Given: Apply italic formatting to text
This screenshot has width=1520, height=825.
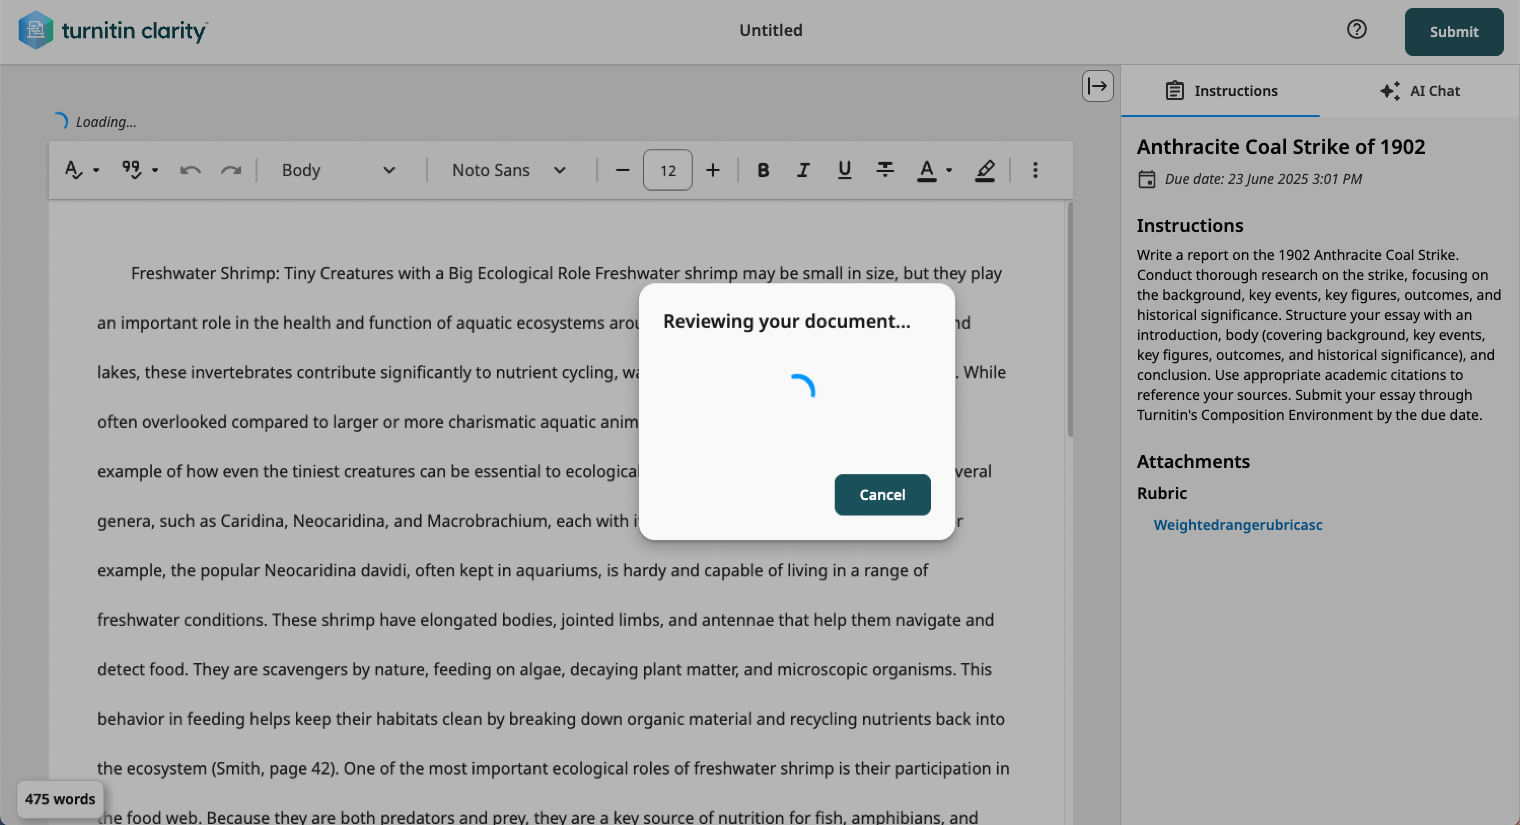Looking at the screenshot, I should click(803, 170).
